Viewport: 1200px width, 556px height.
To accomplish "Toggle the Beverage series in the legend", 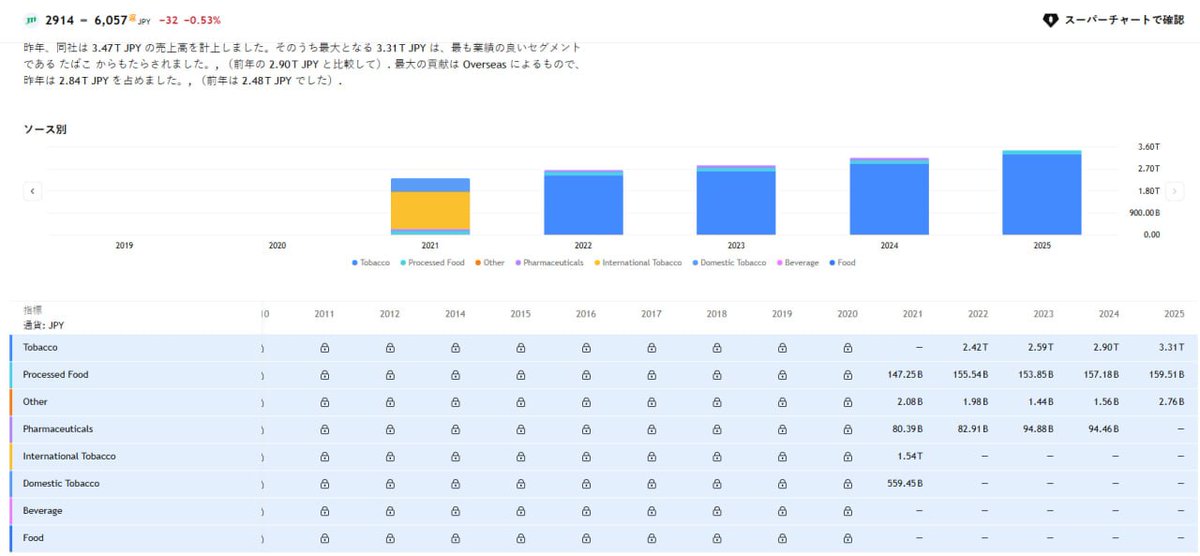I will [797, 263].
